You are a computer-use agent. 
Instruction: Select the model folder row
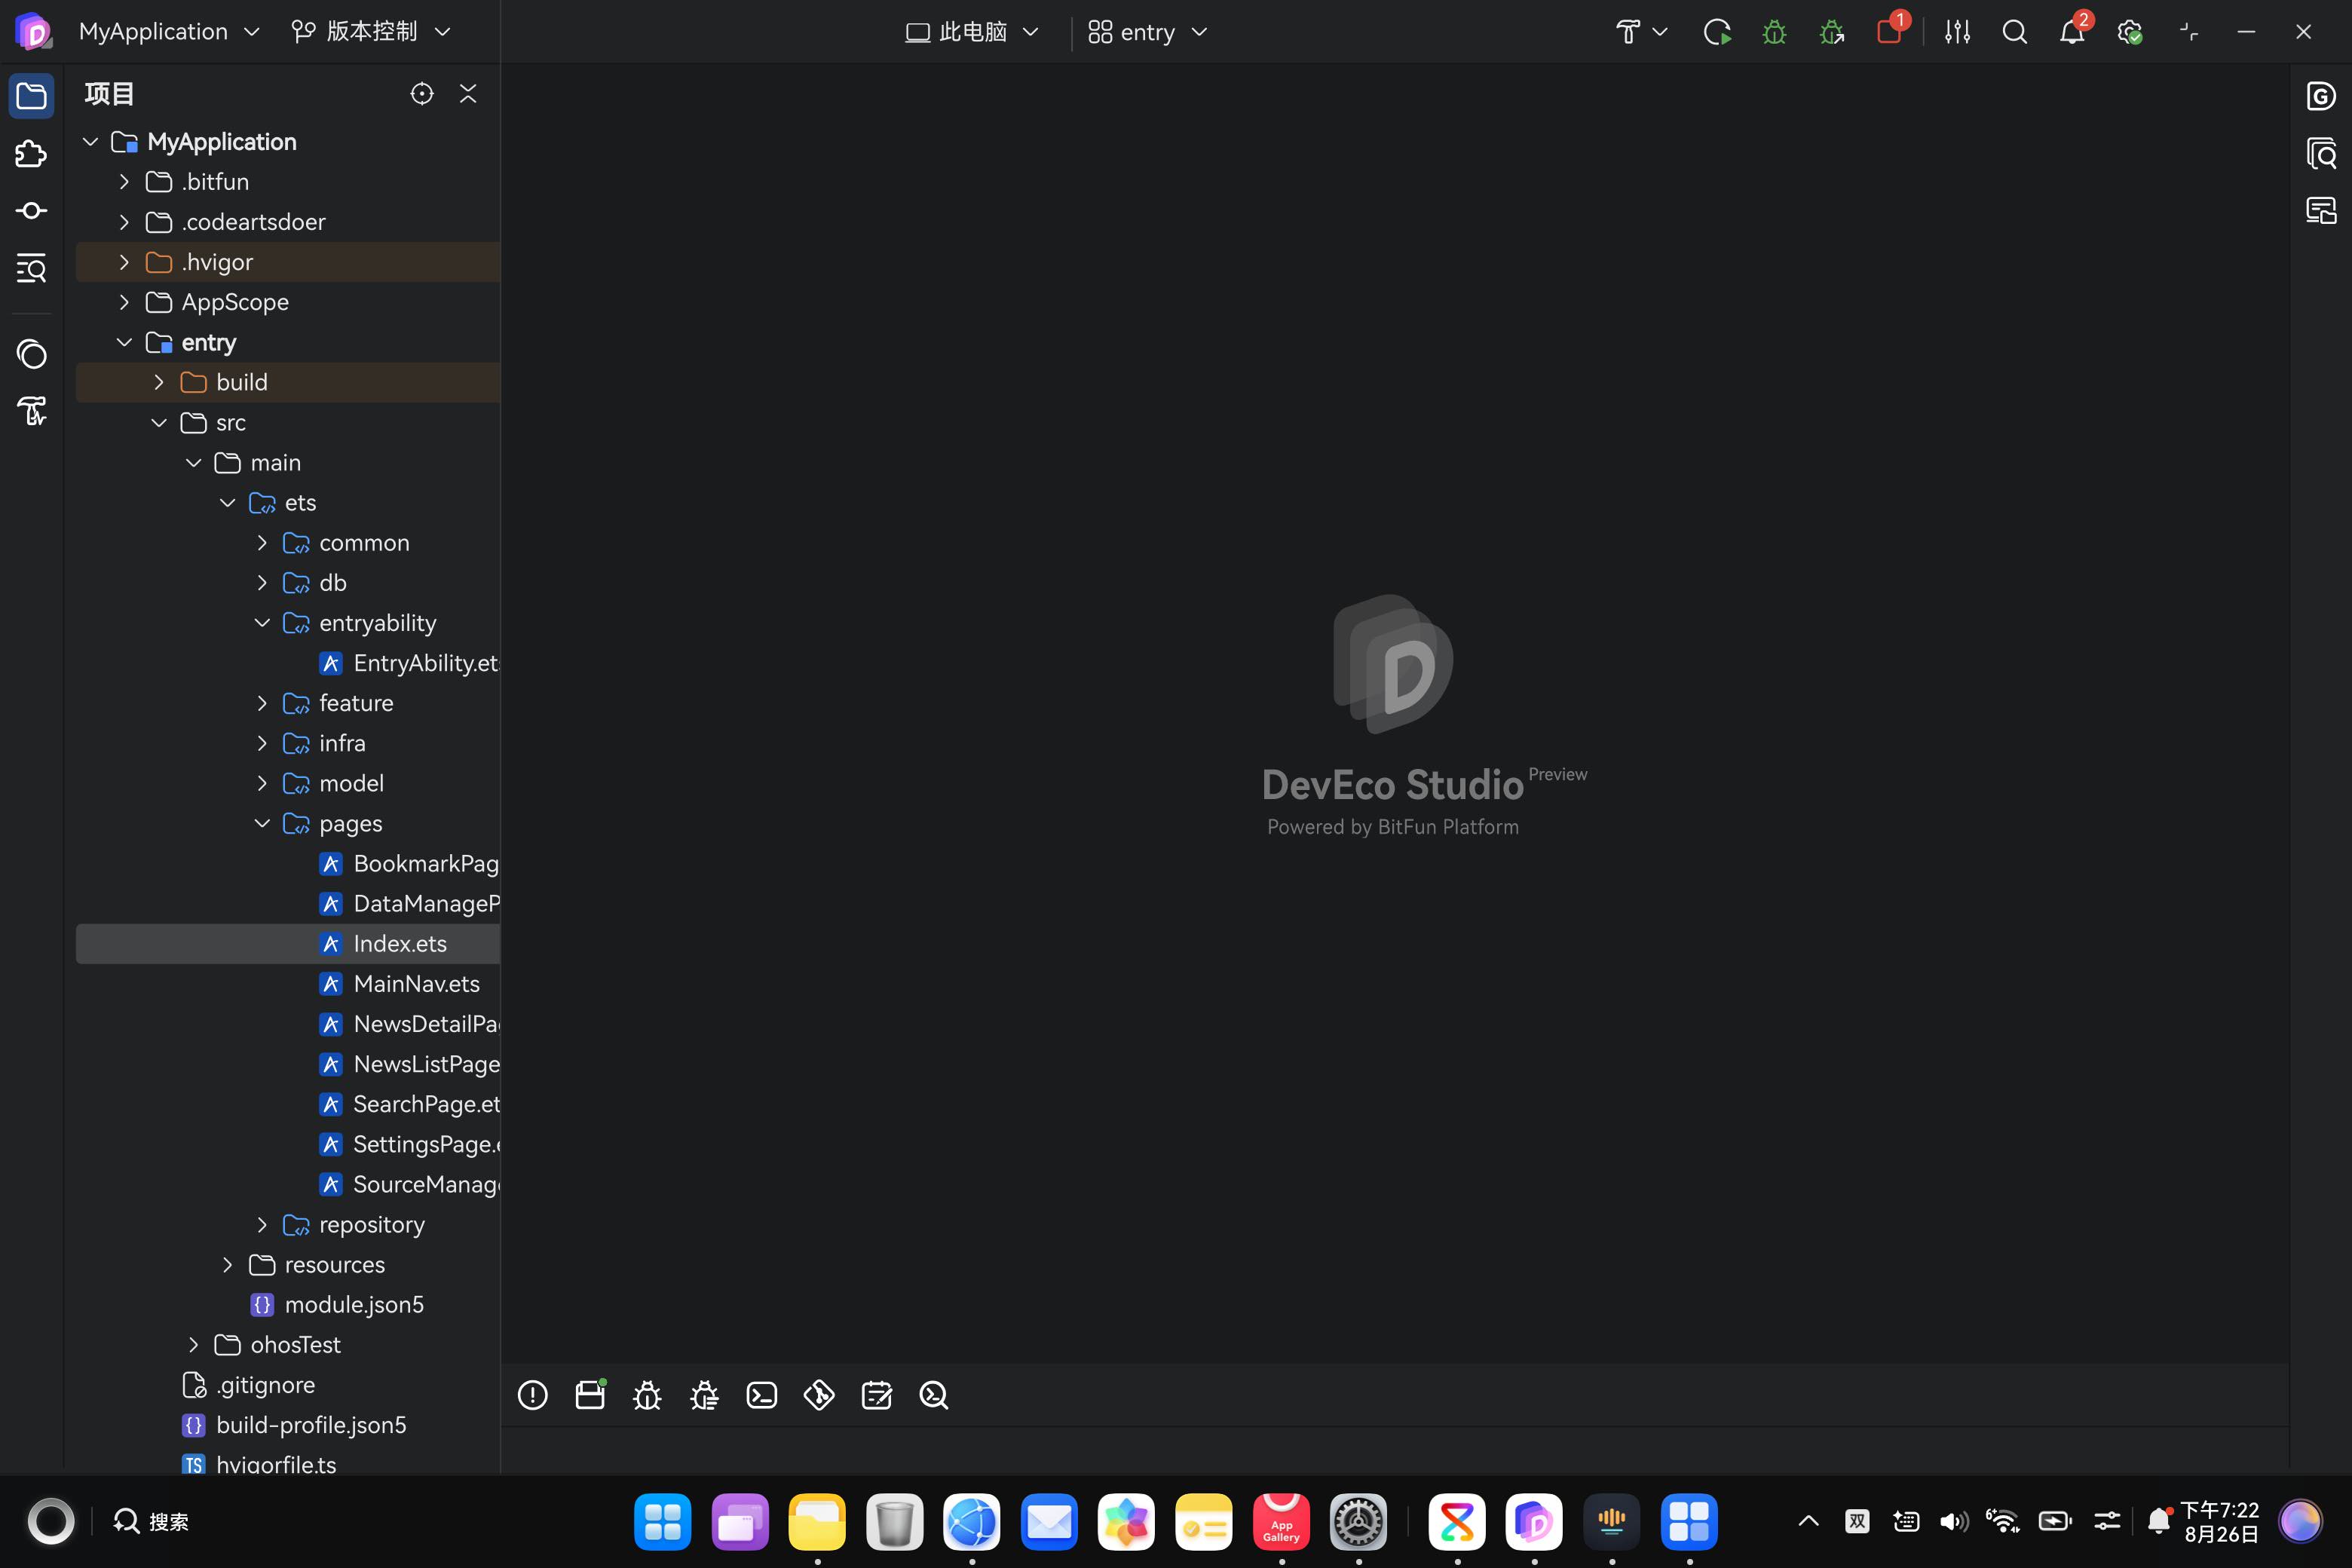[288, 783]
